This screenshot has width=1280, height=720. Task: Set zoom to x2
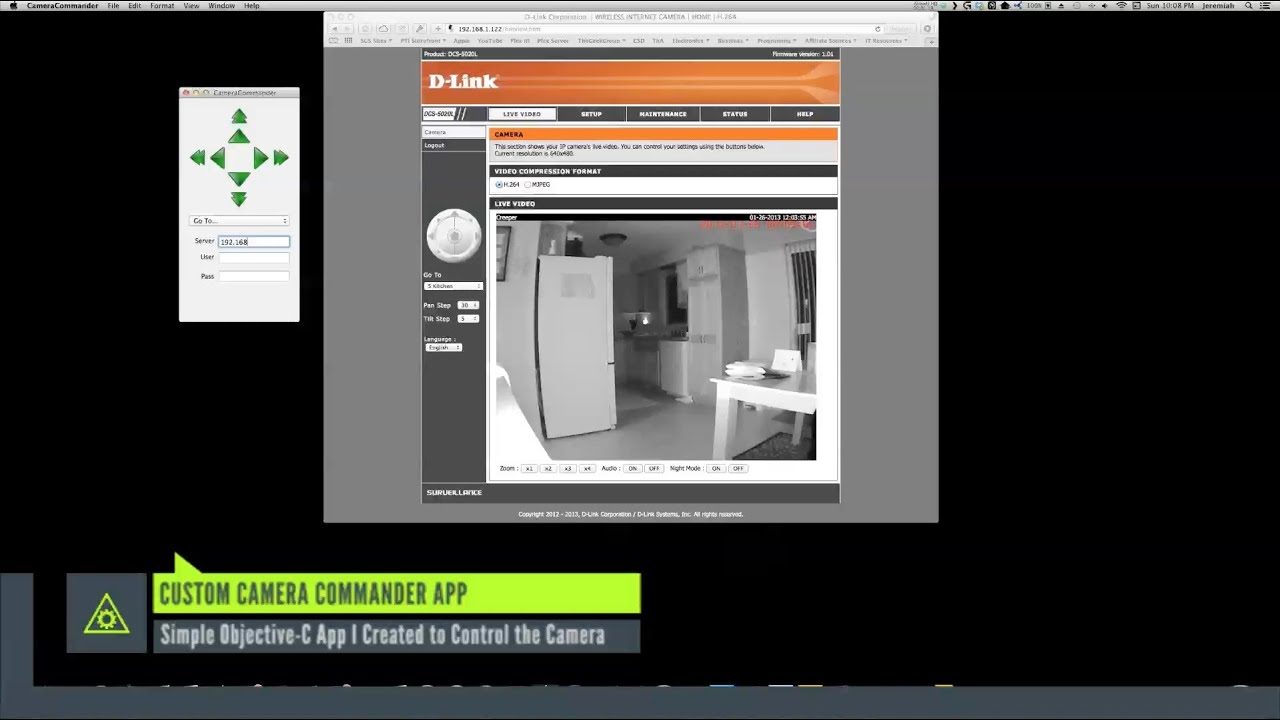[548, 468]
